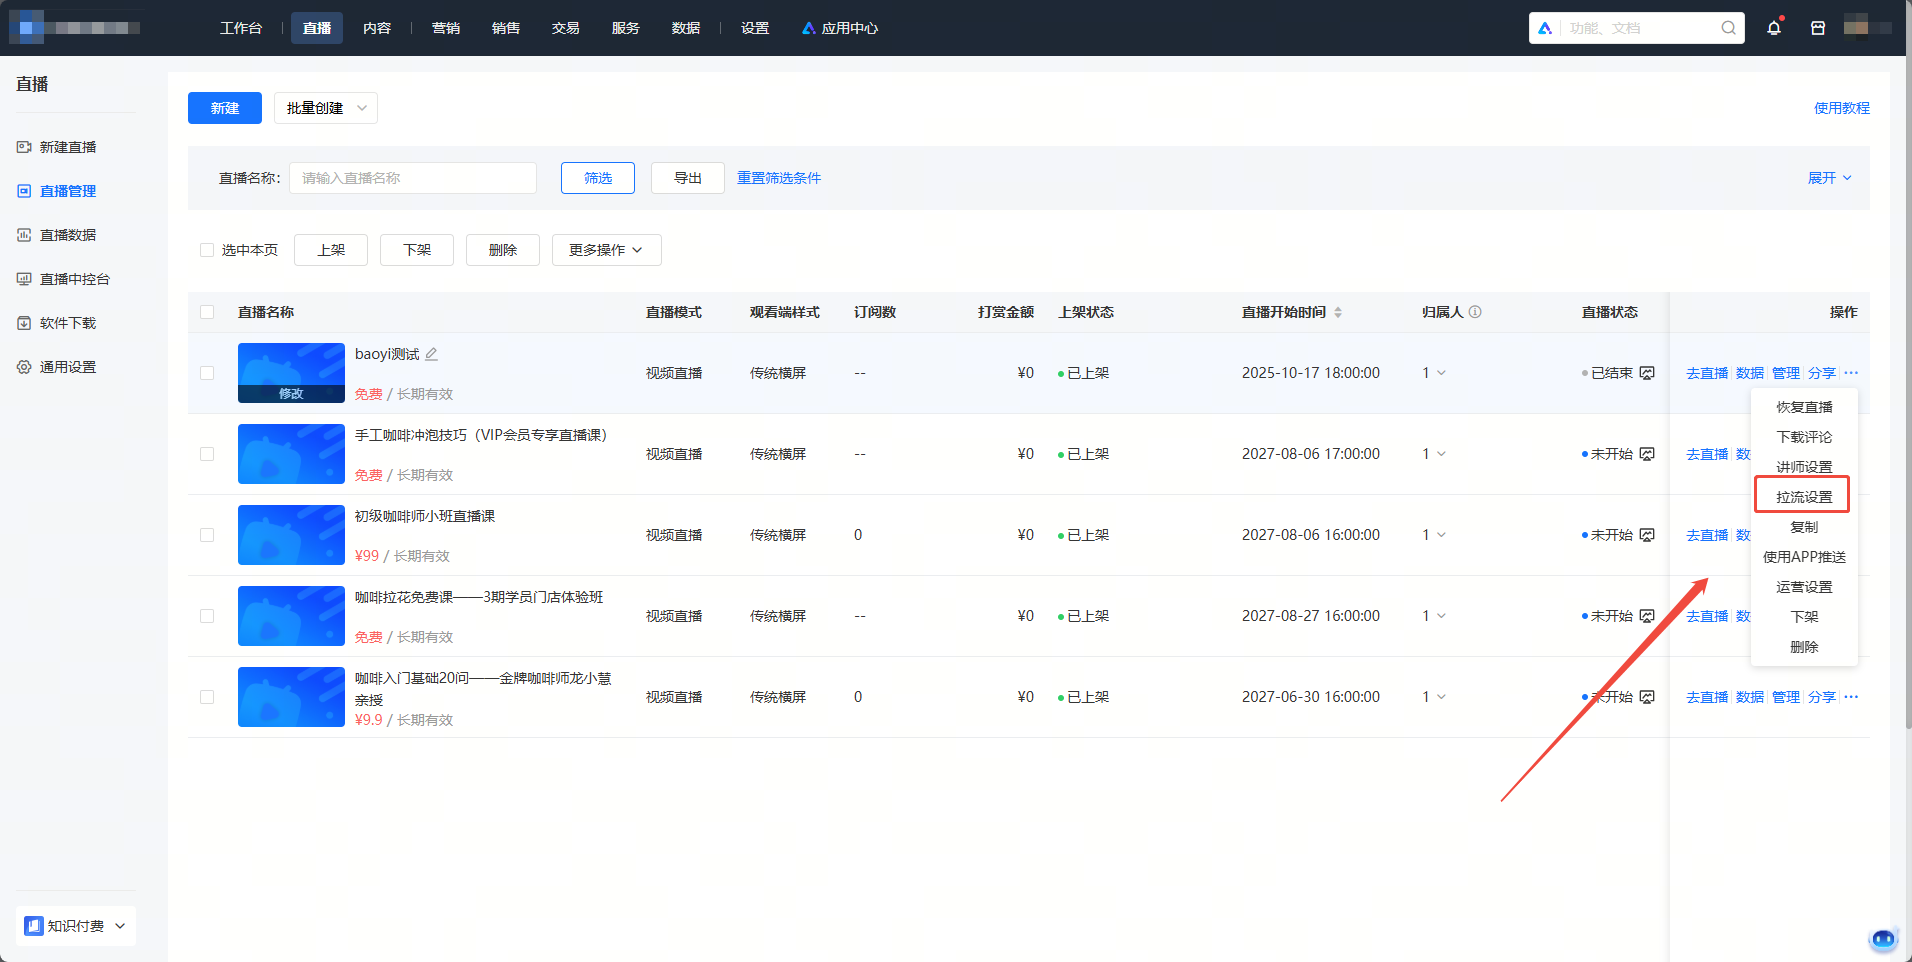Tick the checkbox for baoyi测试 row

point(207,373)
